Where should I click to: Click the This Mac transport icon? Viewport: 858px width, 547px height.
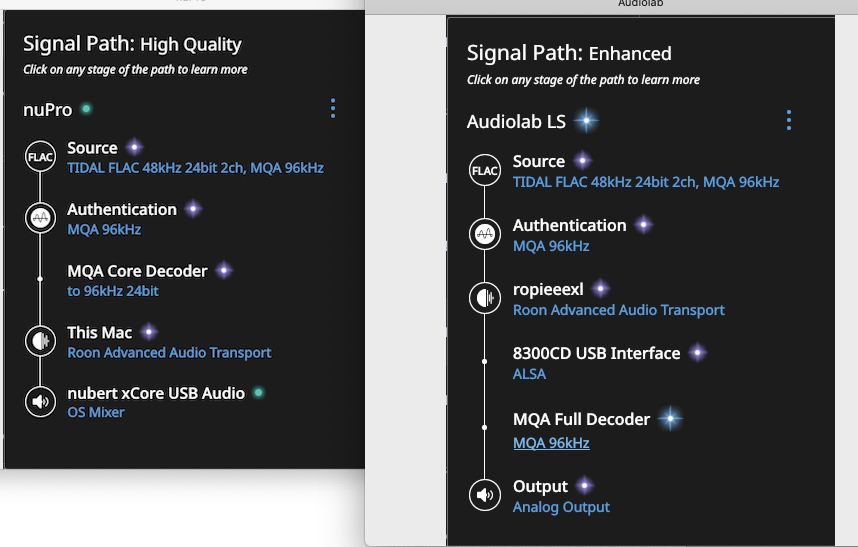39,341
